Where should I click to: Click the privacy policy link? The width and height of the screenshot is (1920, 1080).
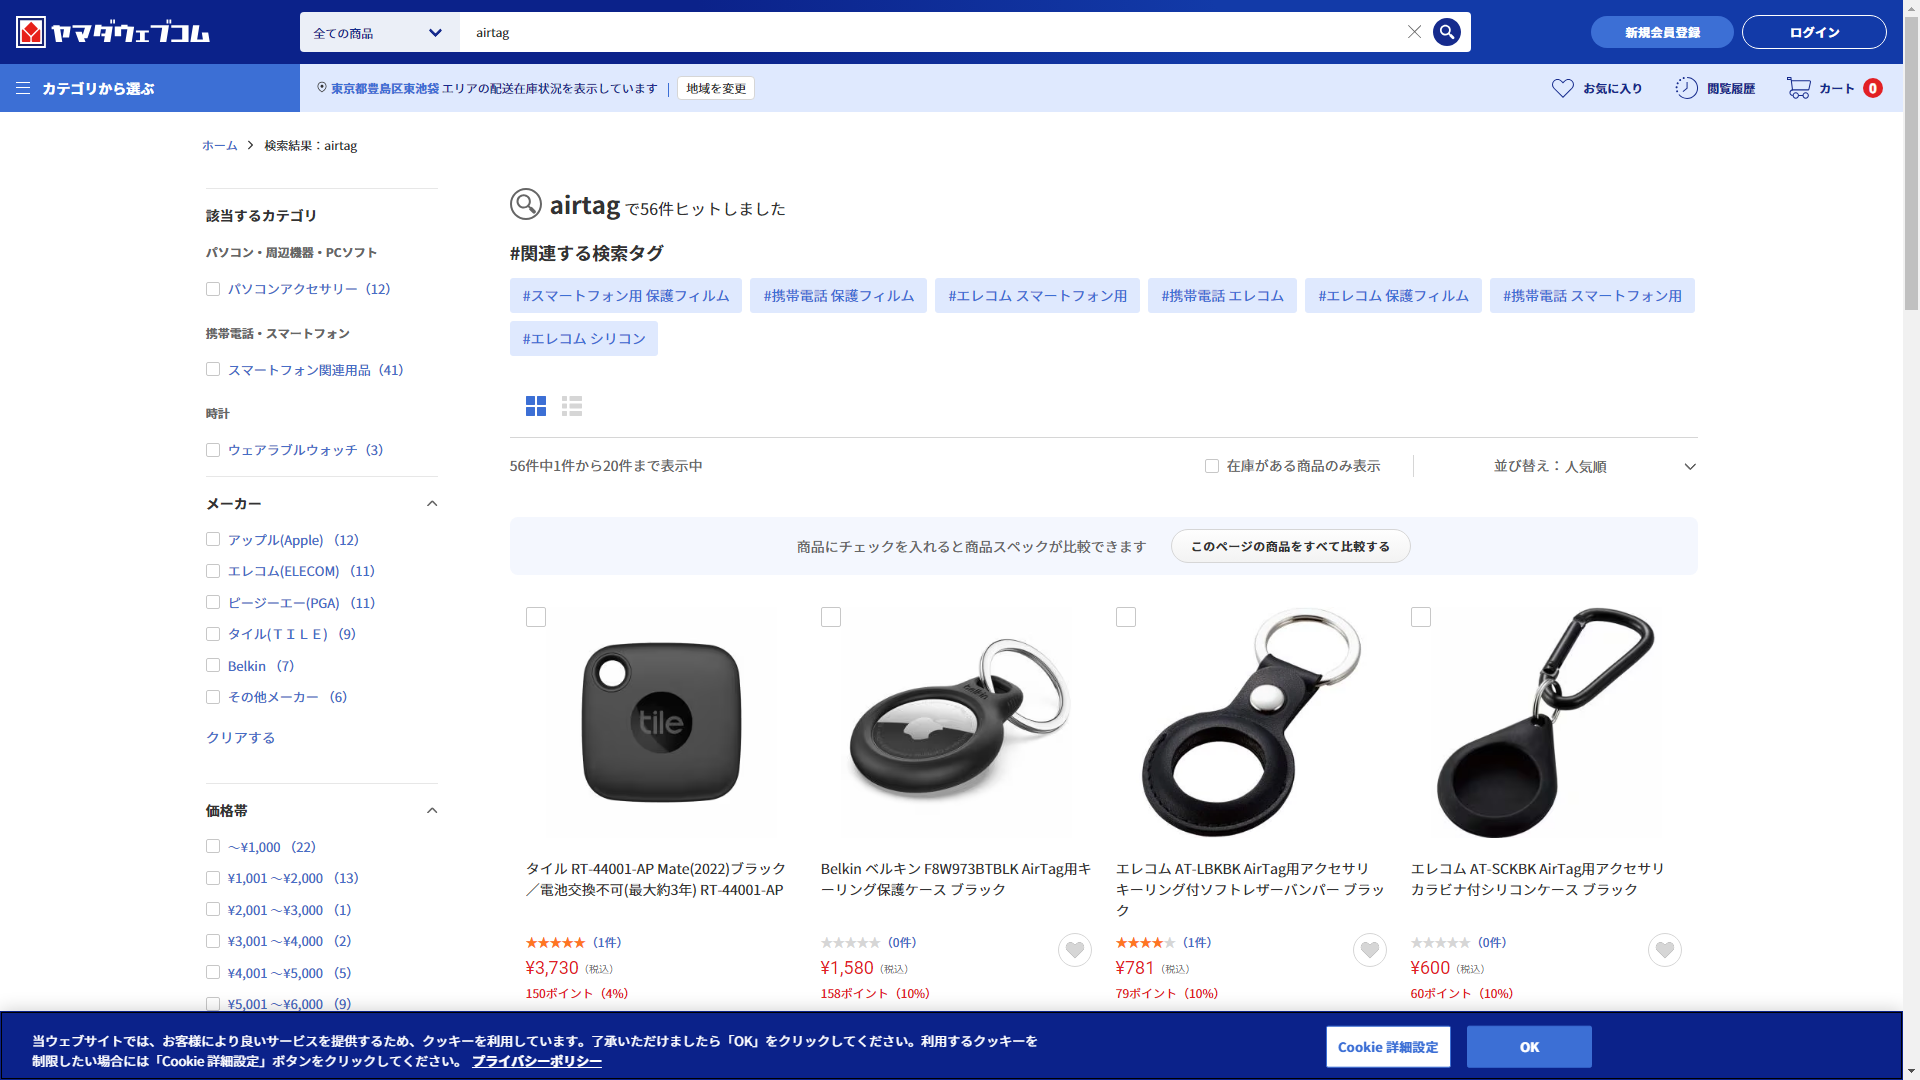(536, 1061)
